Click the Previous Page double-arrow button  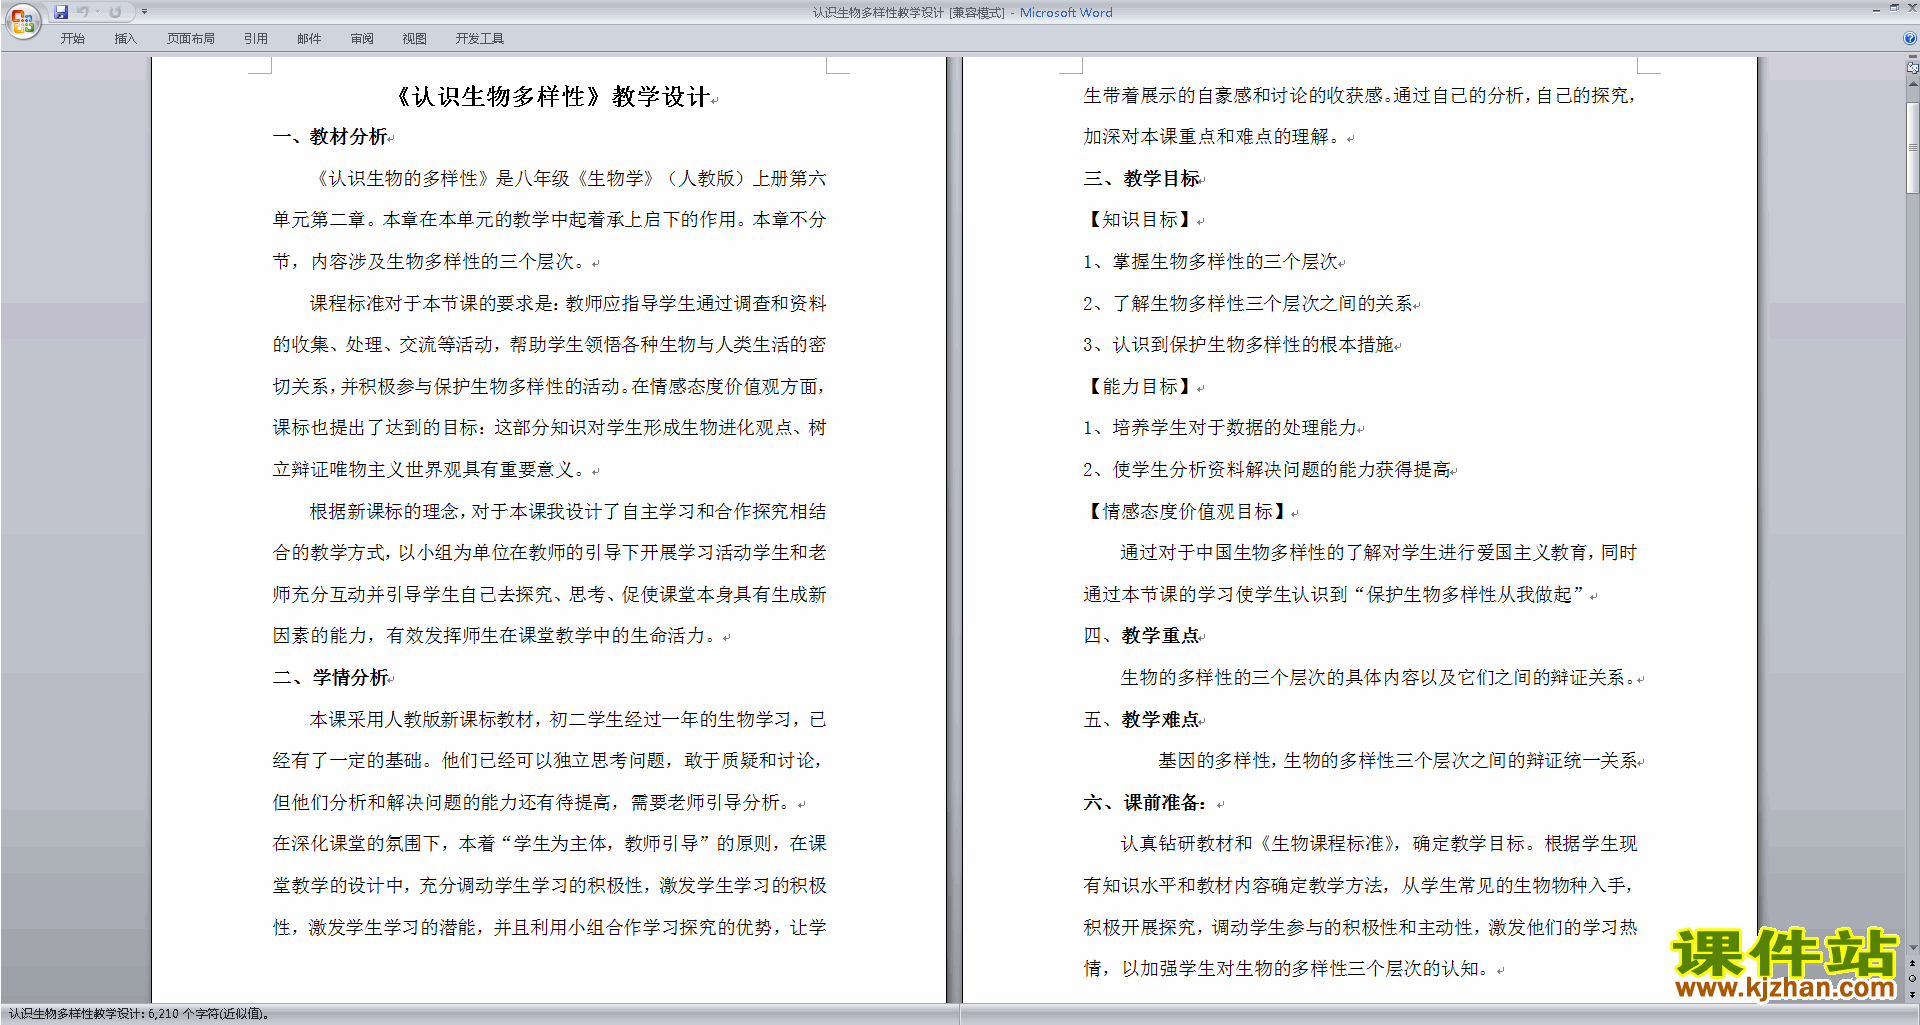(x=1913, y=963)
